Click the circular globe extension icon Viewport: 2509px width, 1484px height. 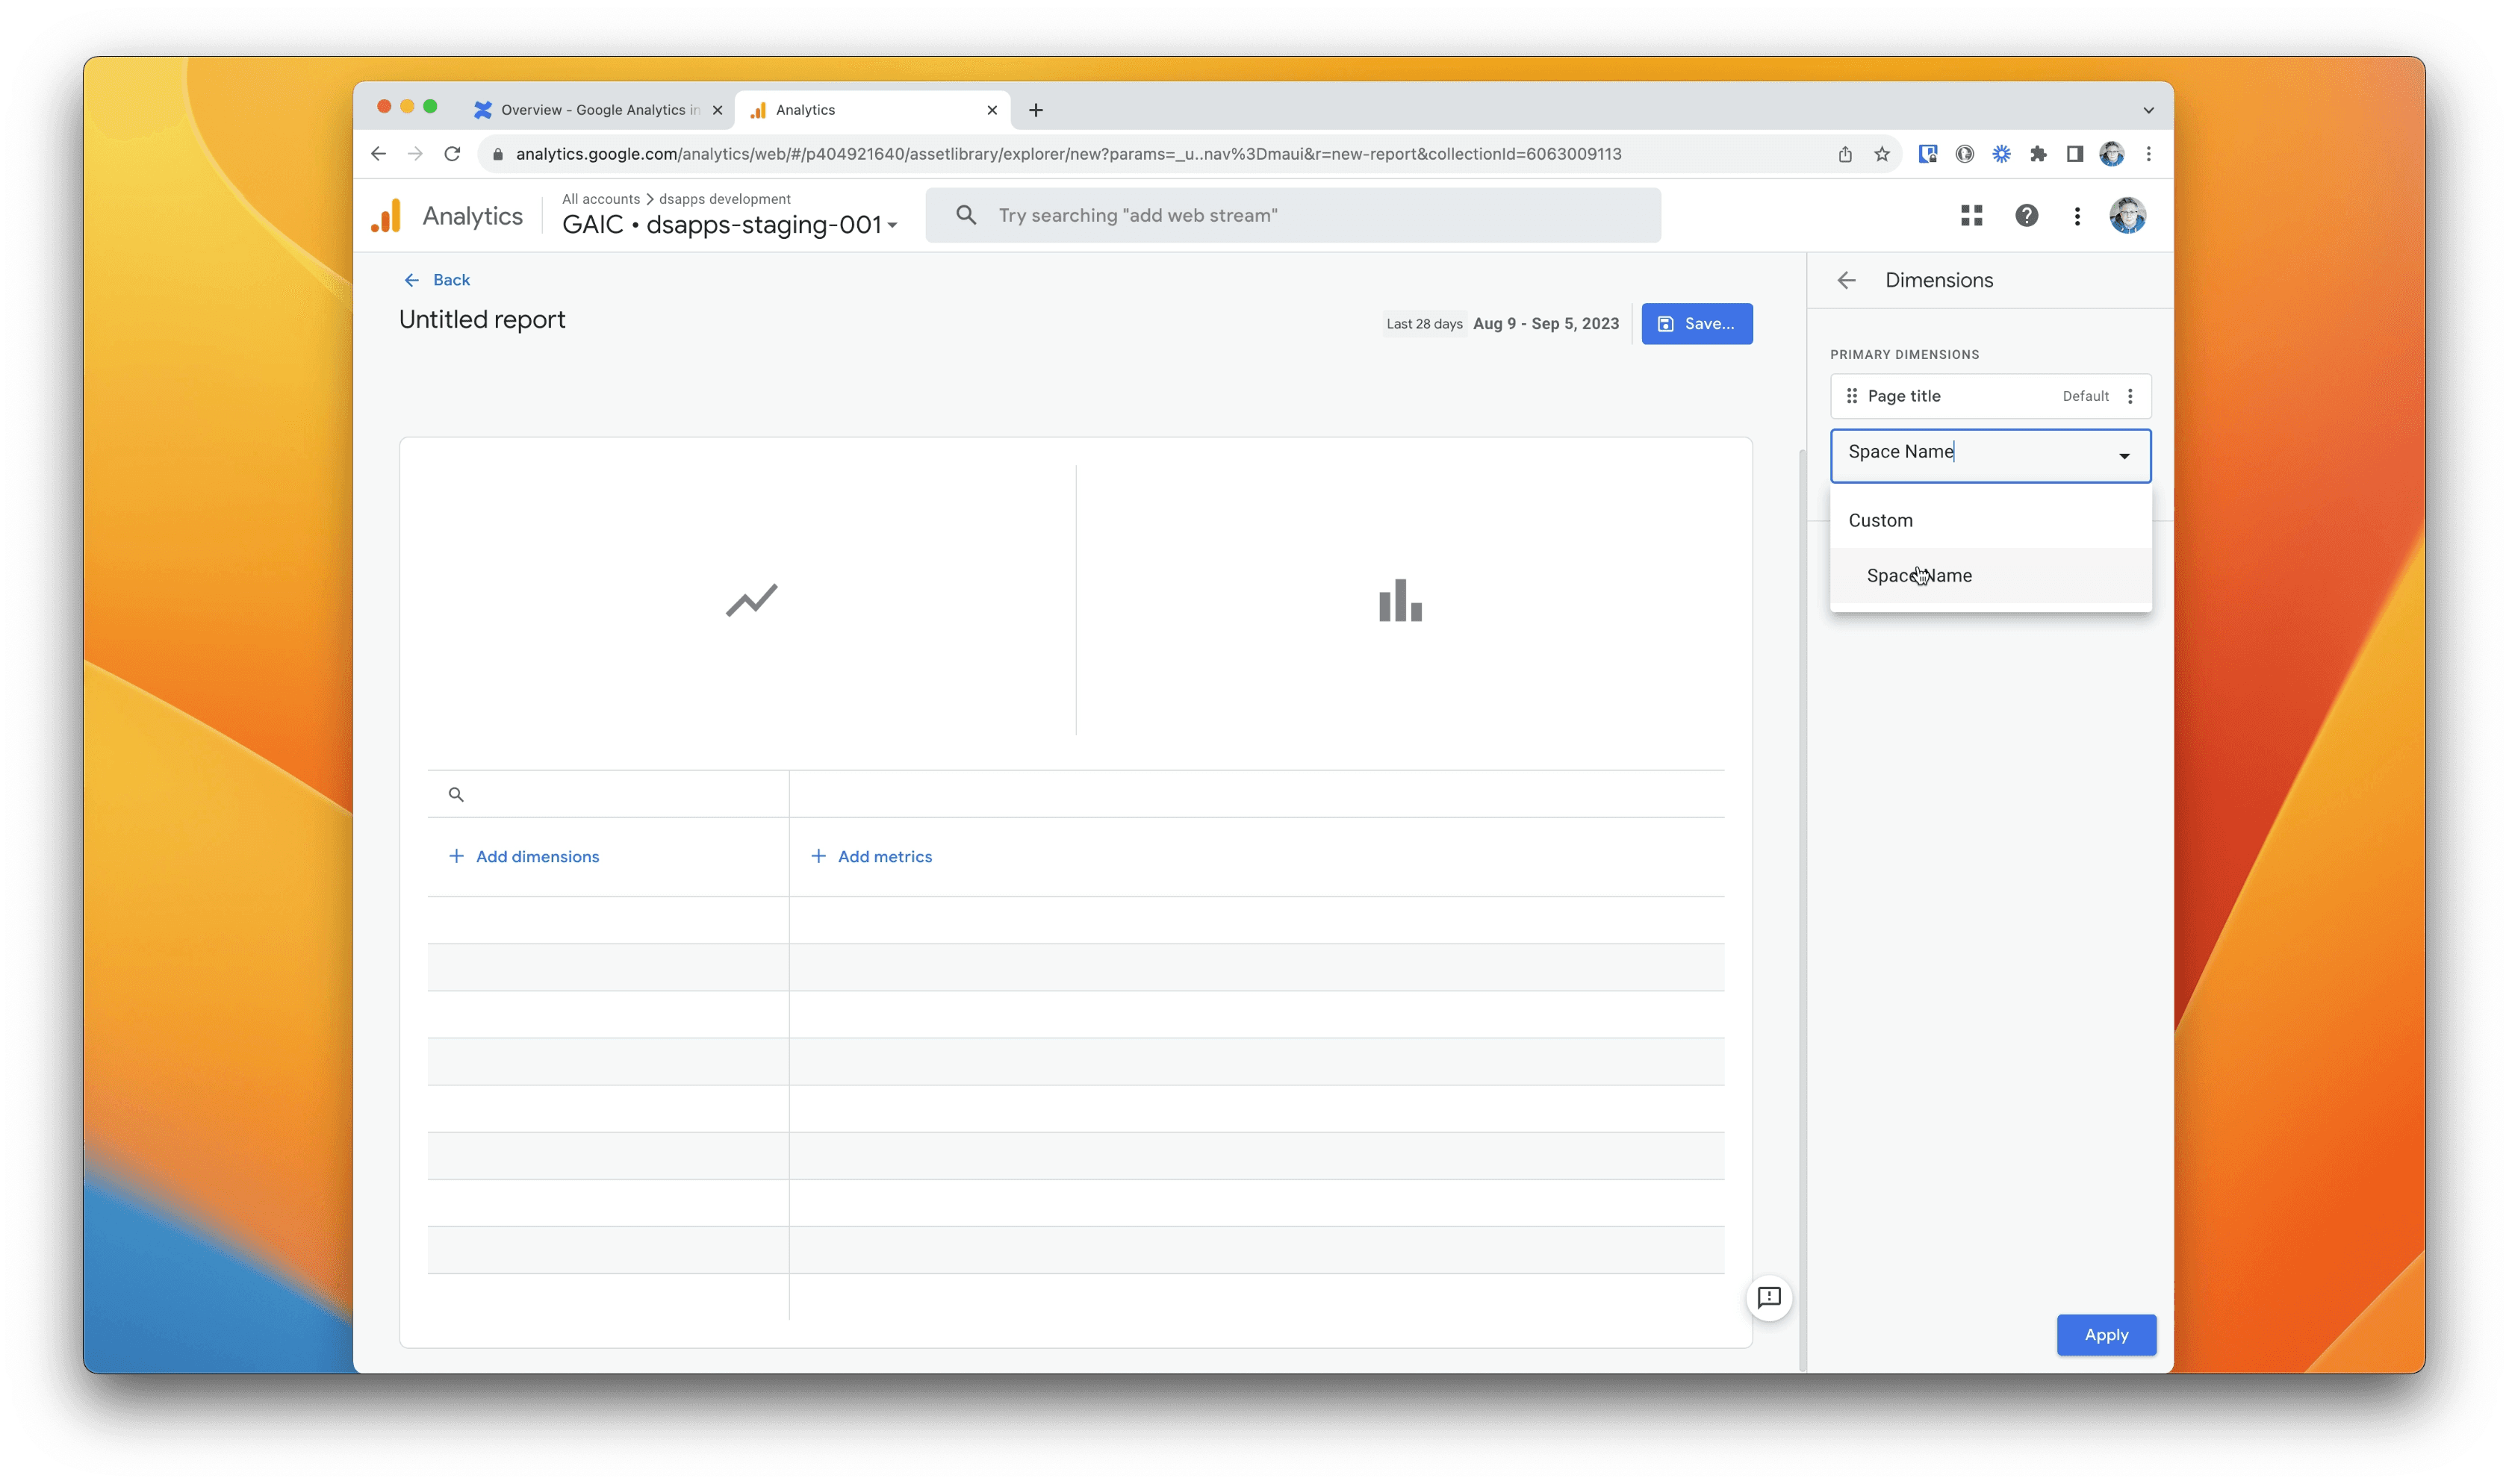(x=1964, y=154)
